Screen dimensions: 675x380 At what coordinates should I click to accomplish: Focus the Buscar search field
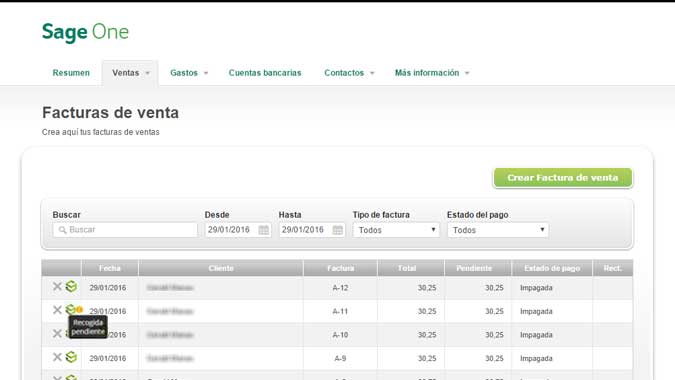pos(125,230)
